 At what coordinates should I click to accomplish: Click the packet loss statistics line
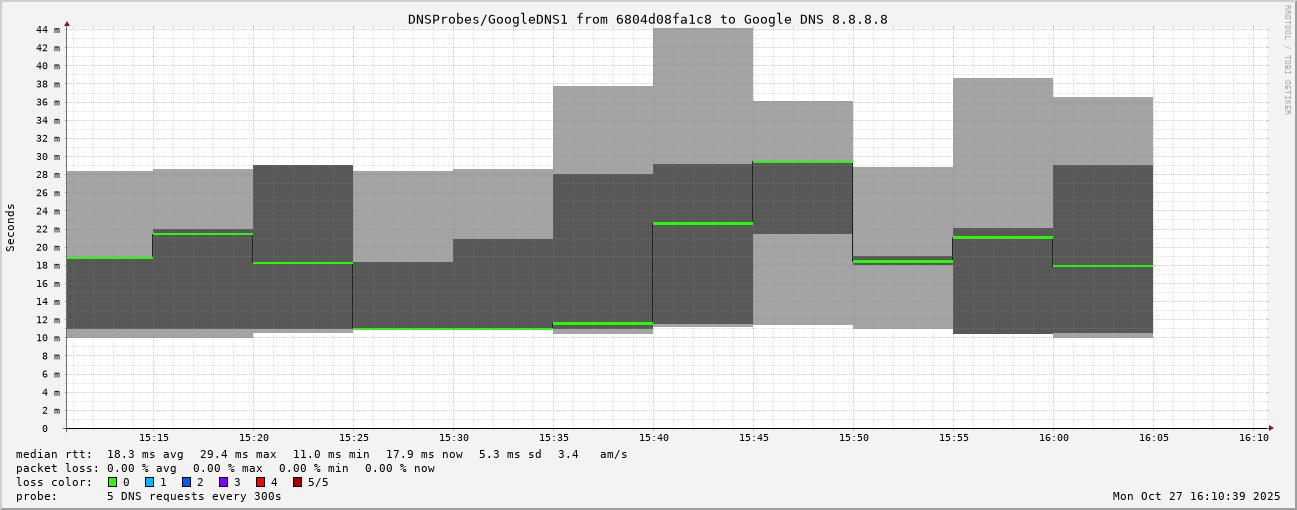tap(225, 468)
